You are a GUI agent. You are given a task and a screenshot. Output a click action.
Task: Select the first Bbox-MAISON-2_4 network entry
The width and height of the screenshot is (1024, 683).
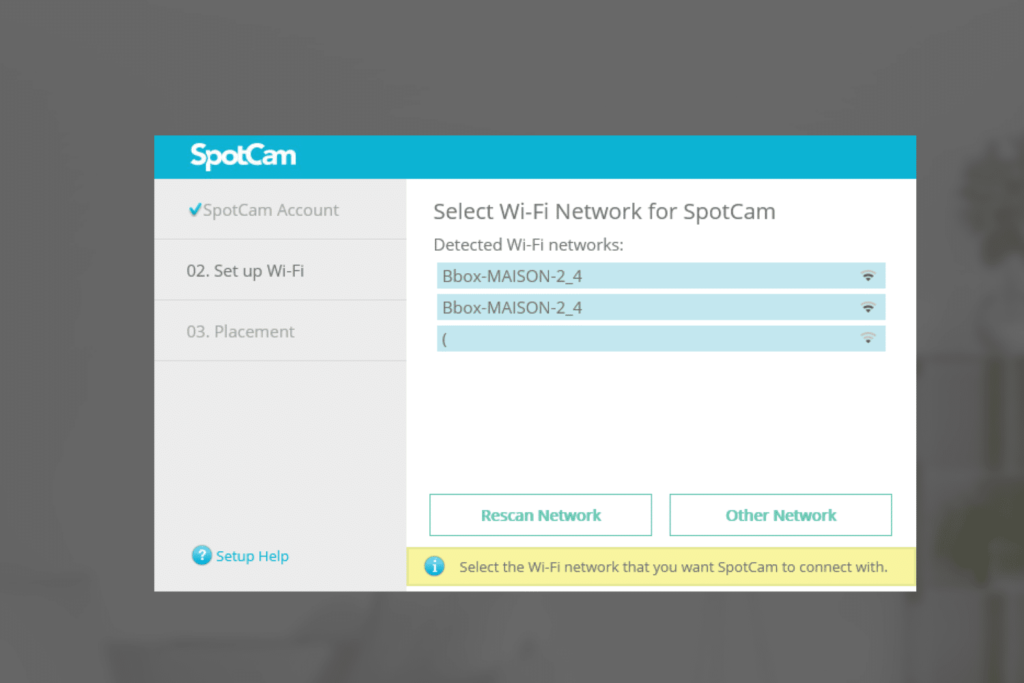tap(661, 276)
